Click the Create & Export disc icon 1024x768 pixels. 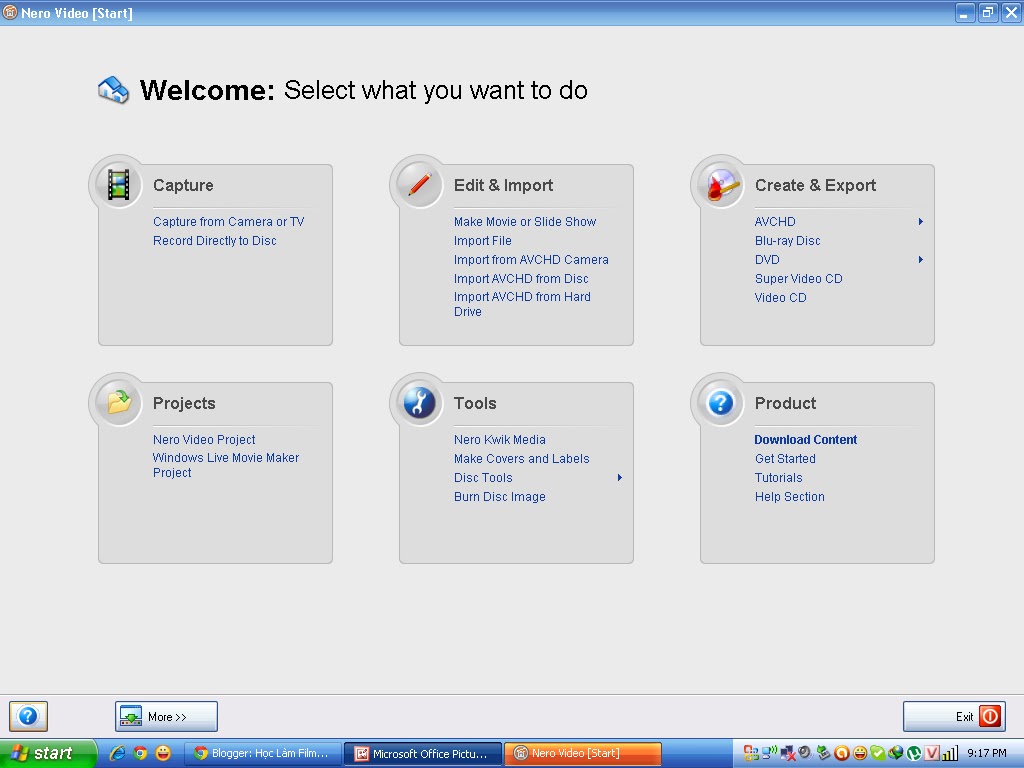[x=721, y=185]
